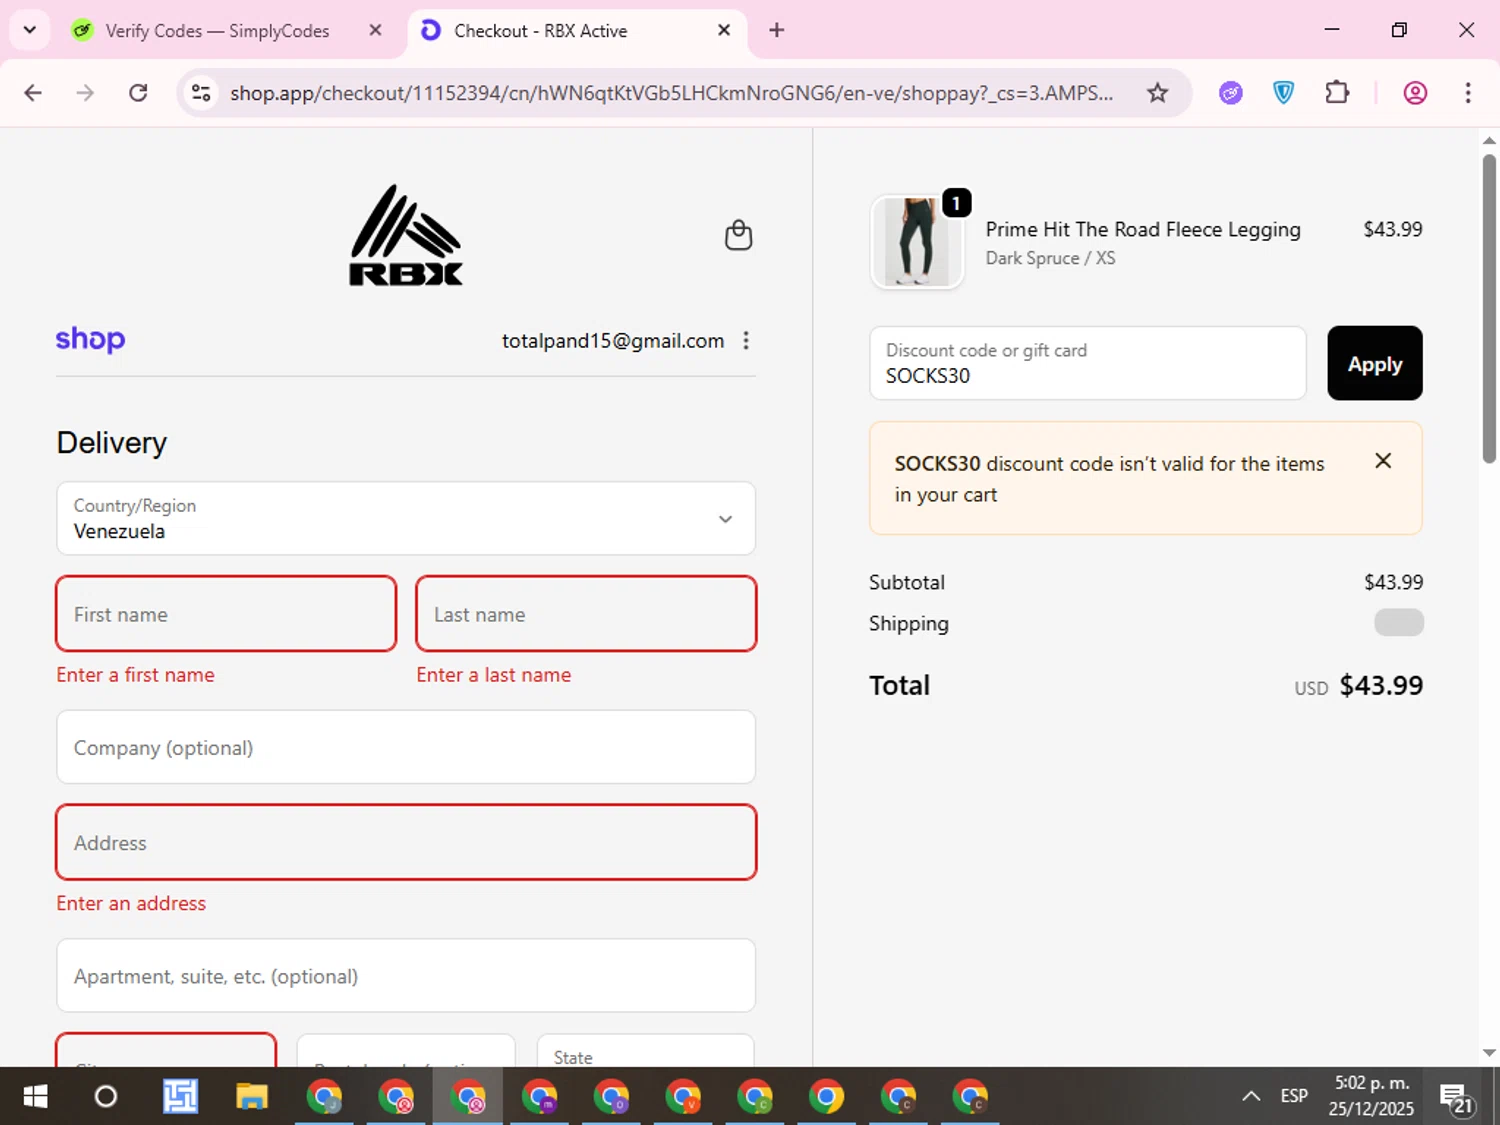Click the Subtotal label

(x=906, y=582)
